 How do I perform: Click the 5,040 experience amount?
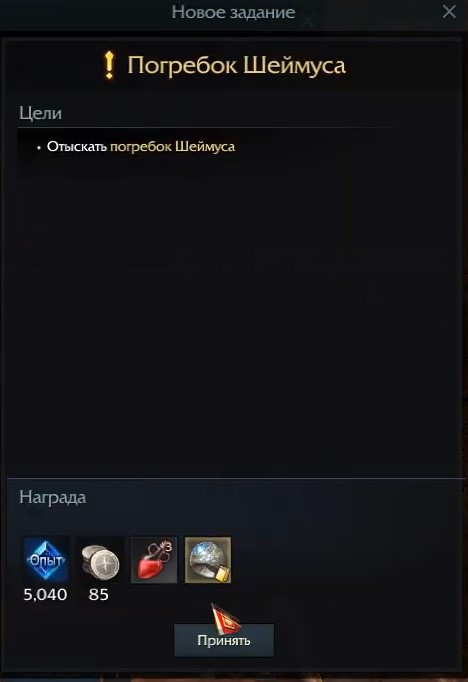tap(45, 595)
